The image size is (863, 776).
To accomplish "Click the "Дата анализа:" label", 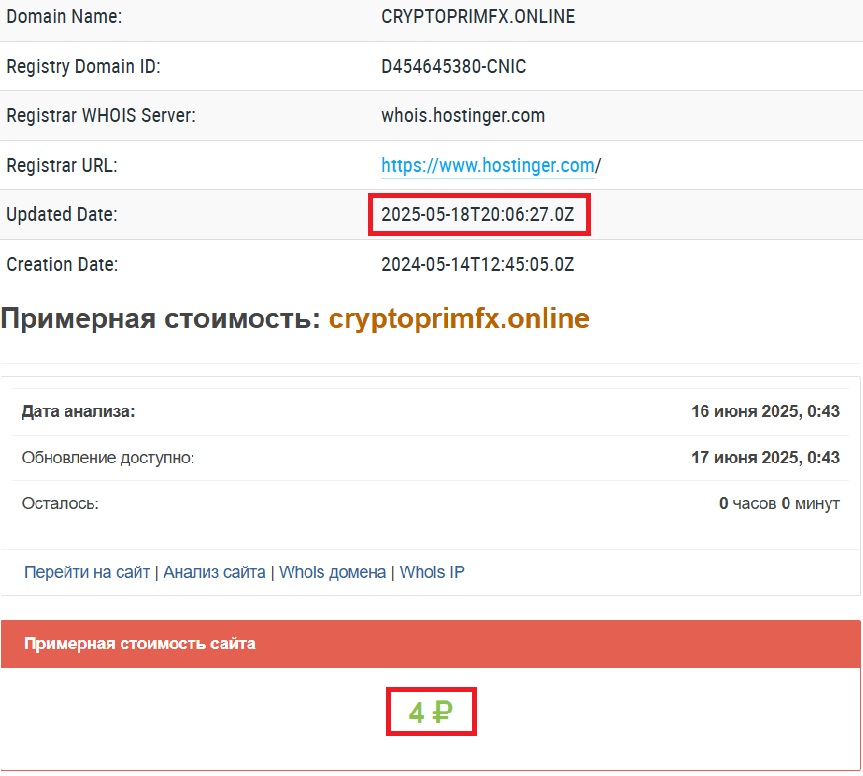I will (x=78, y=411).
